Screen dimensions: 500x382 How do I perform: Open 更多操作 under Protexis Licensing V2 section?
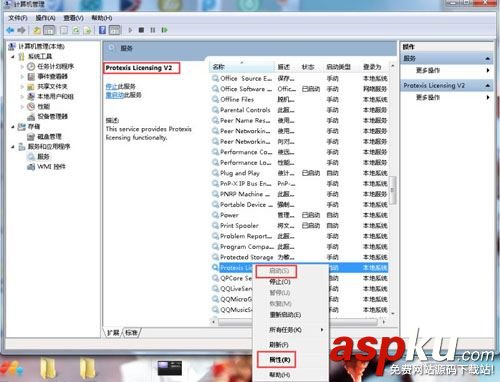tap(428, 97)
